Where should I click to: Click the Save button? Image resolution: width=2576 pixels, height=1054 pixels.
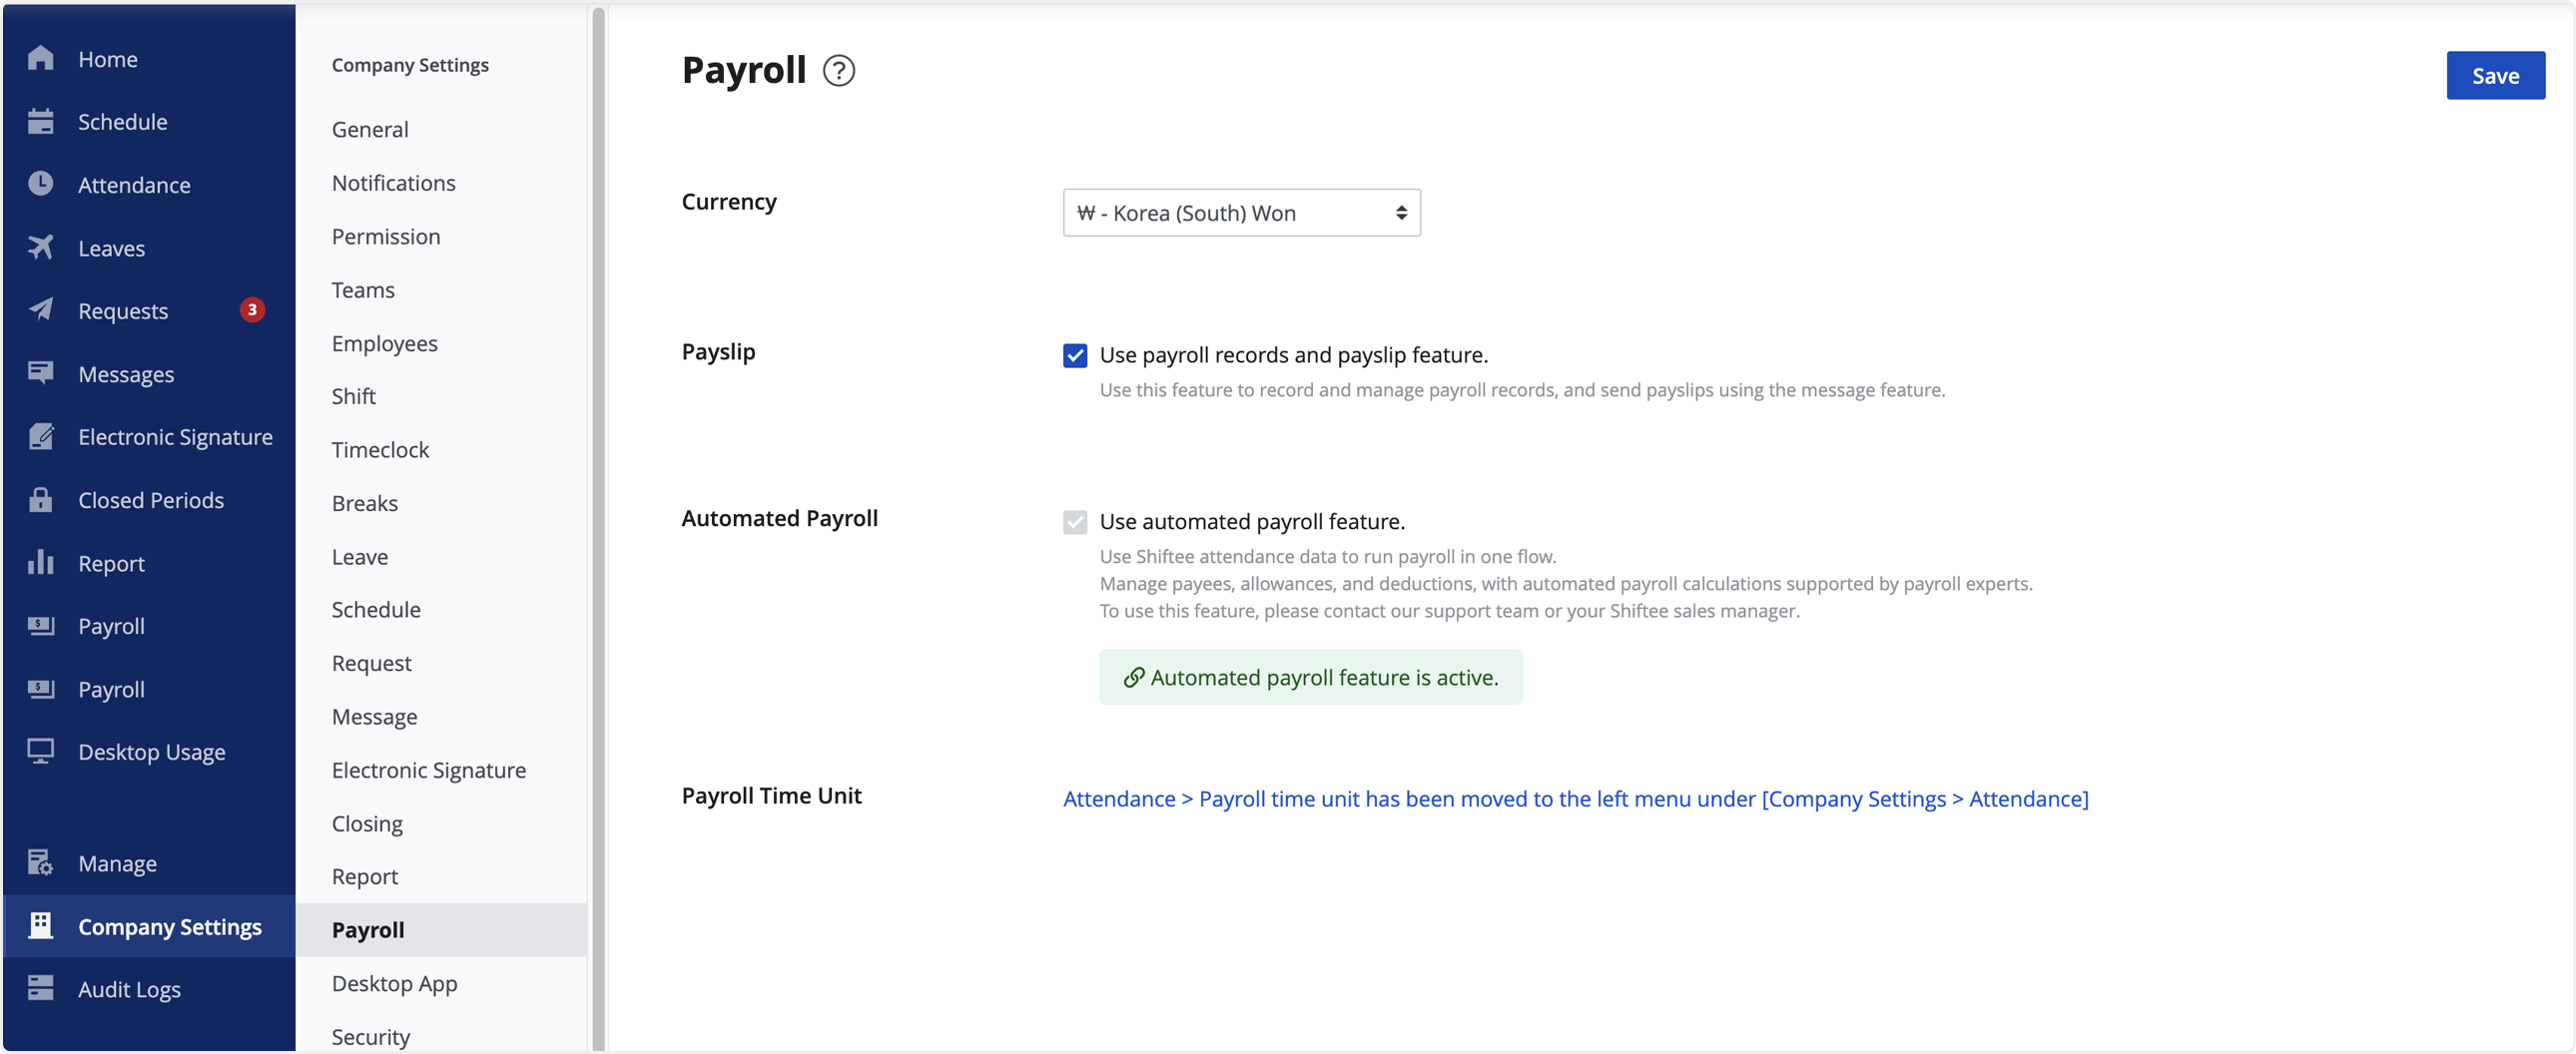coord(2495,76)
